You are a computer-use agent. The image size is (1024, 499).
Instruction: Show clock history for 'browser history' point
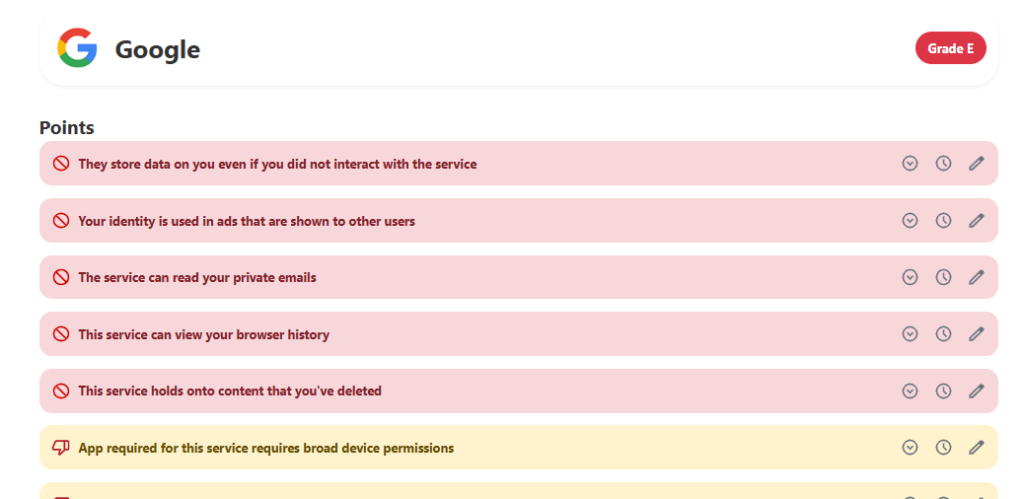[943, 334]
